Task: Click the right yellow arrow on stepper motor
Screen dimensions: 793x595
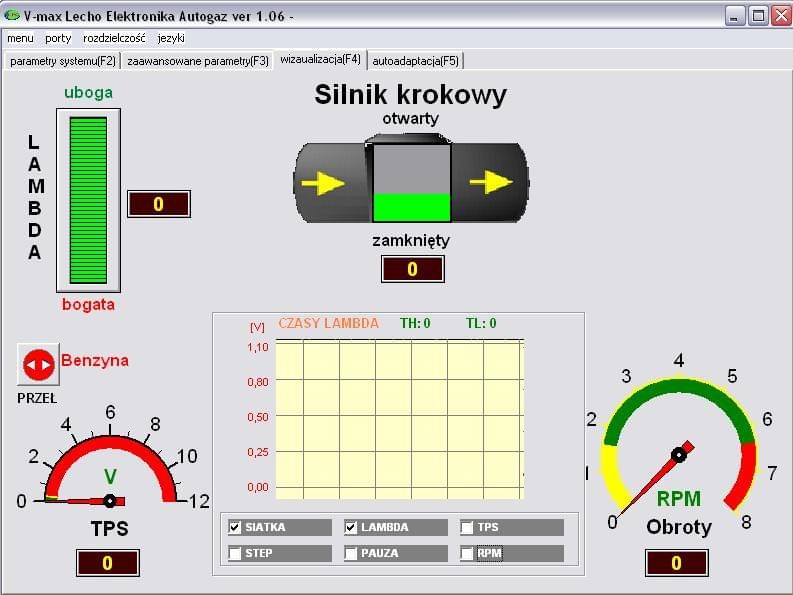Action: click(x=490, y=182)
